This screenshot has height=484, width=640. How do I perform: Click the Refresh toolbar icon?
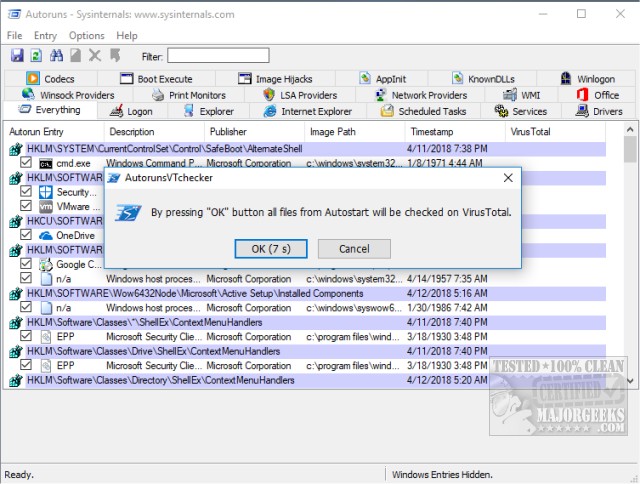(36, 55)
